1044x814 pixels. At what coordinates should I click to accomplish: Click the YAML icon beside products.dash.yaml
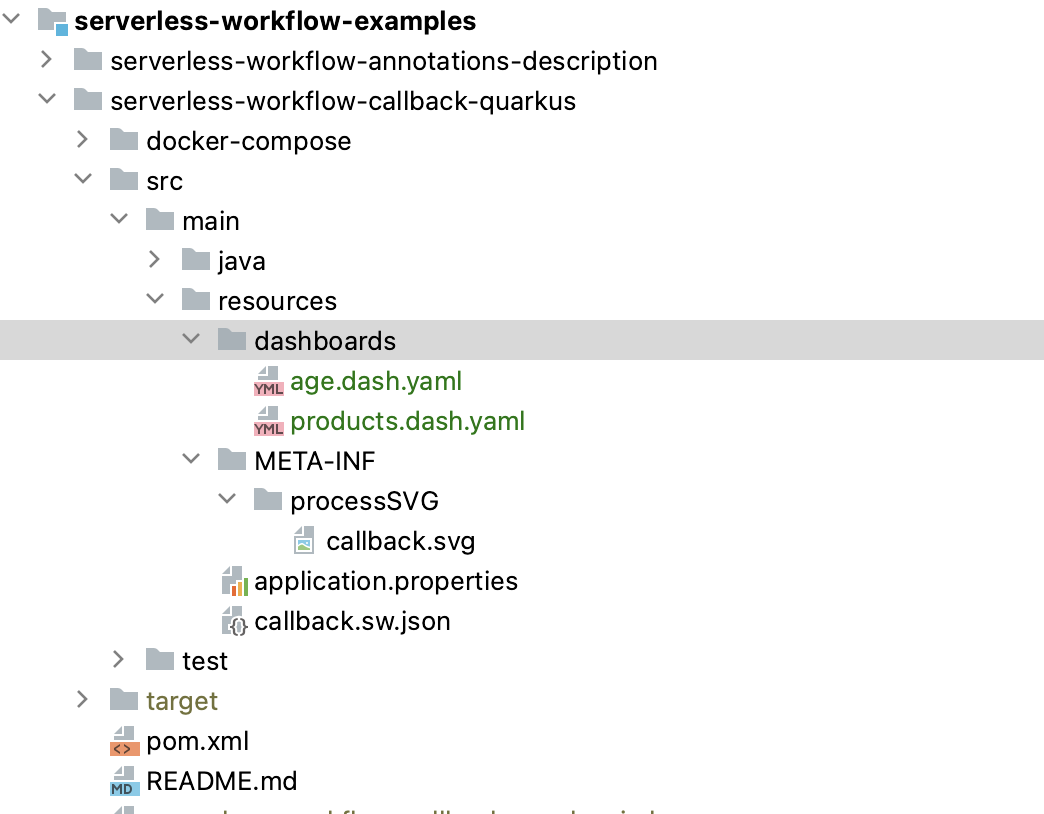pos(268,421)
